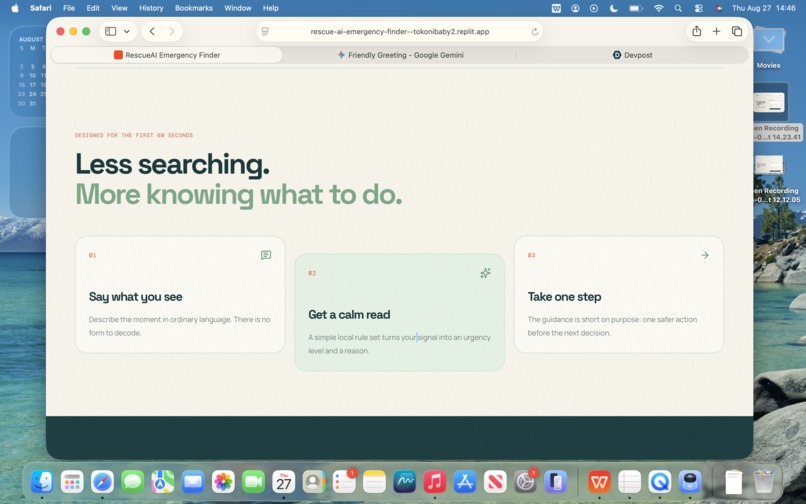Open the tab group dropdown chevron beside sidebar button
Screen dimensions: 806x504
coord(126,31)
